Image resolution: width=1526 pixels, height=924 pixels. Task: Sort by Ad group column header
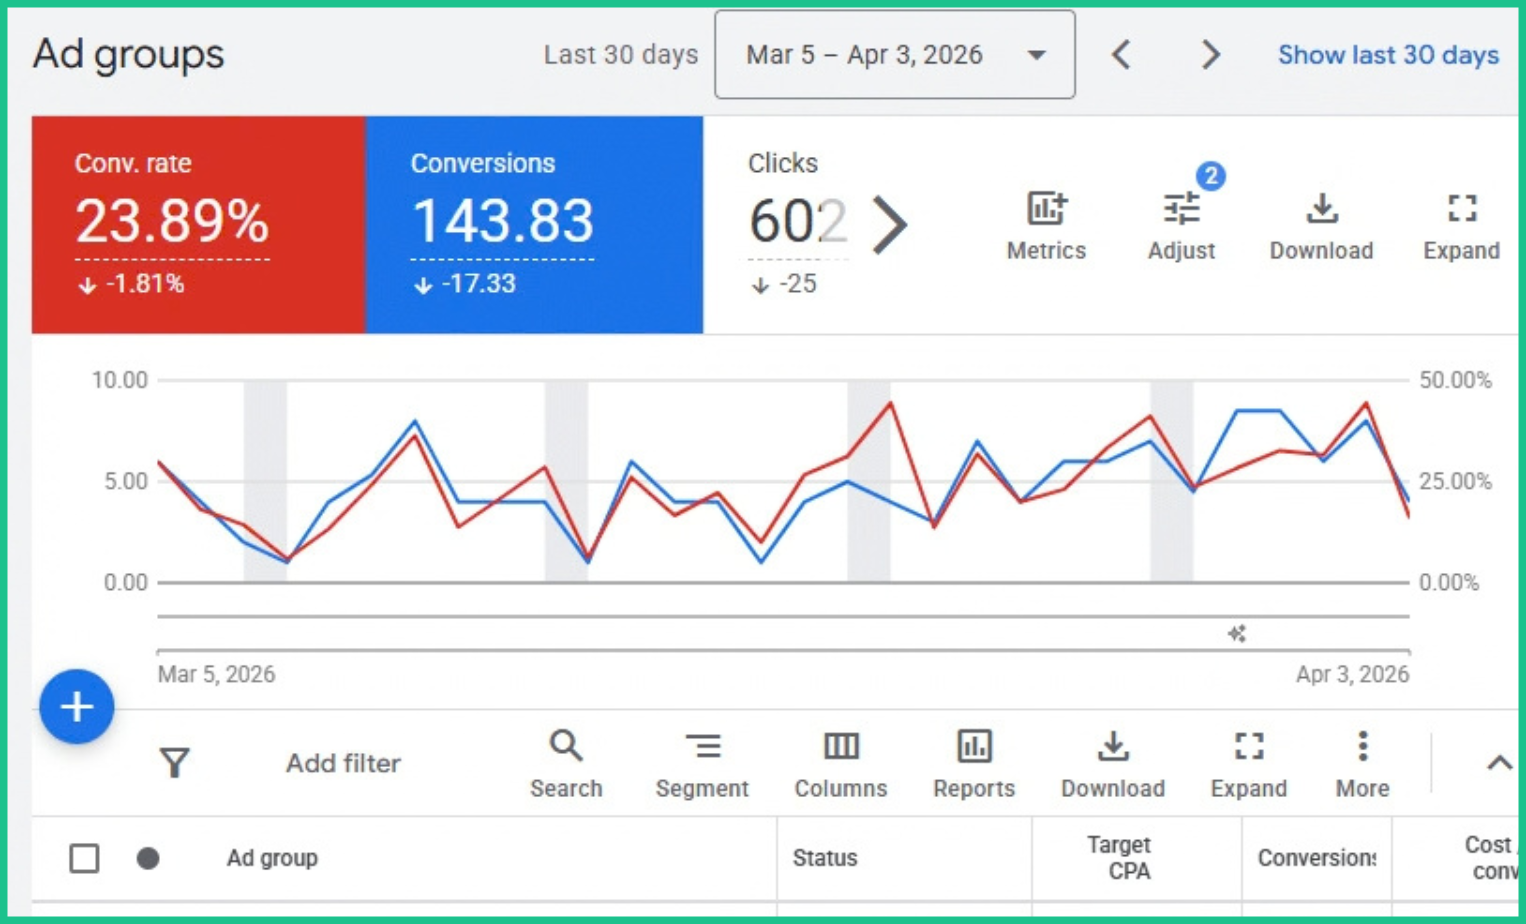(x=272, y=858)
